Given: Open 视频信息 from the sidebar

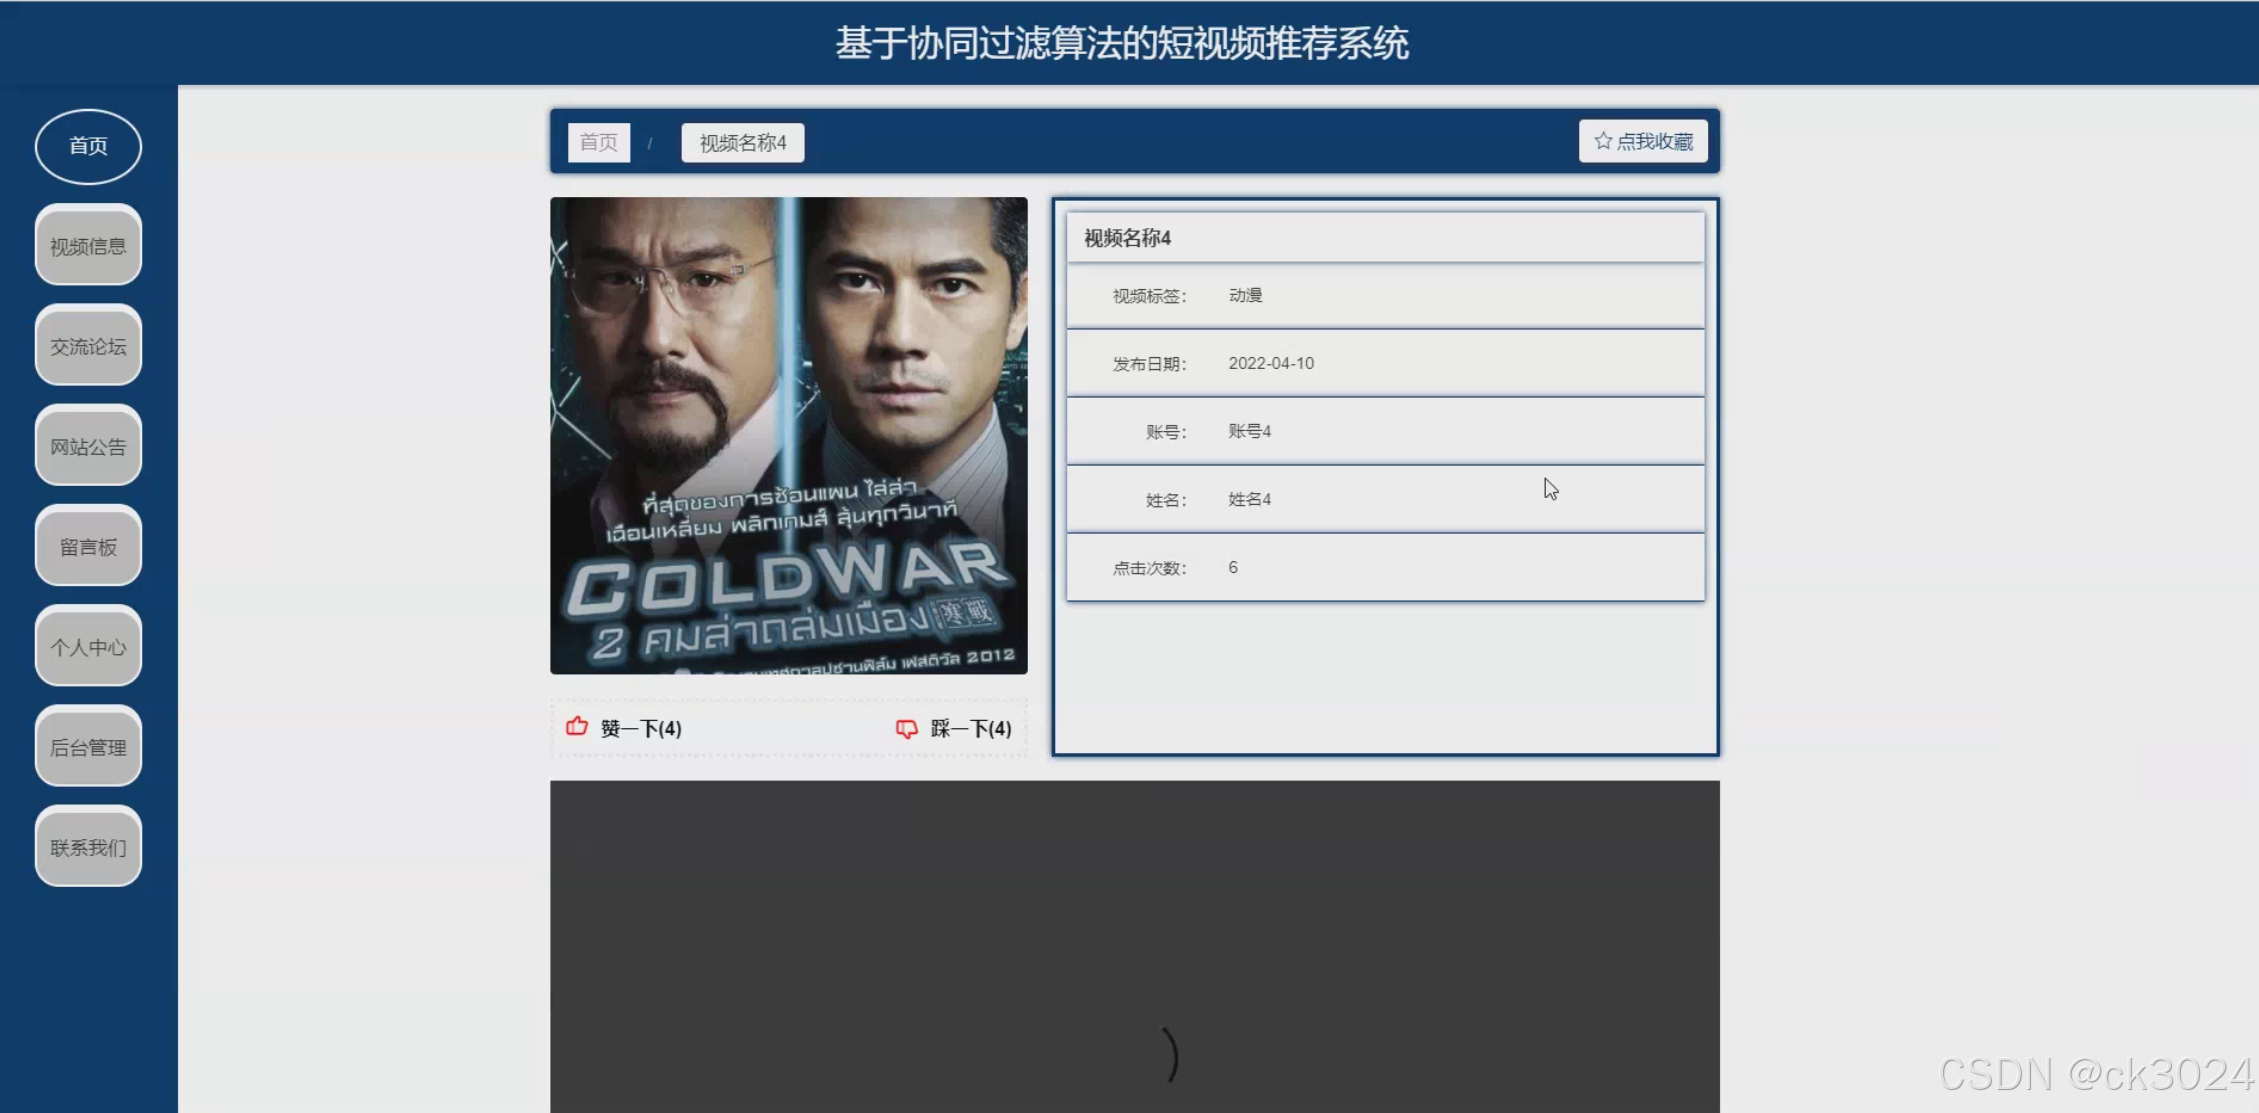Looking at the screenshot, I should coord(88,246).
